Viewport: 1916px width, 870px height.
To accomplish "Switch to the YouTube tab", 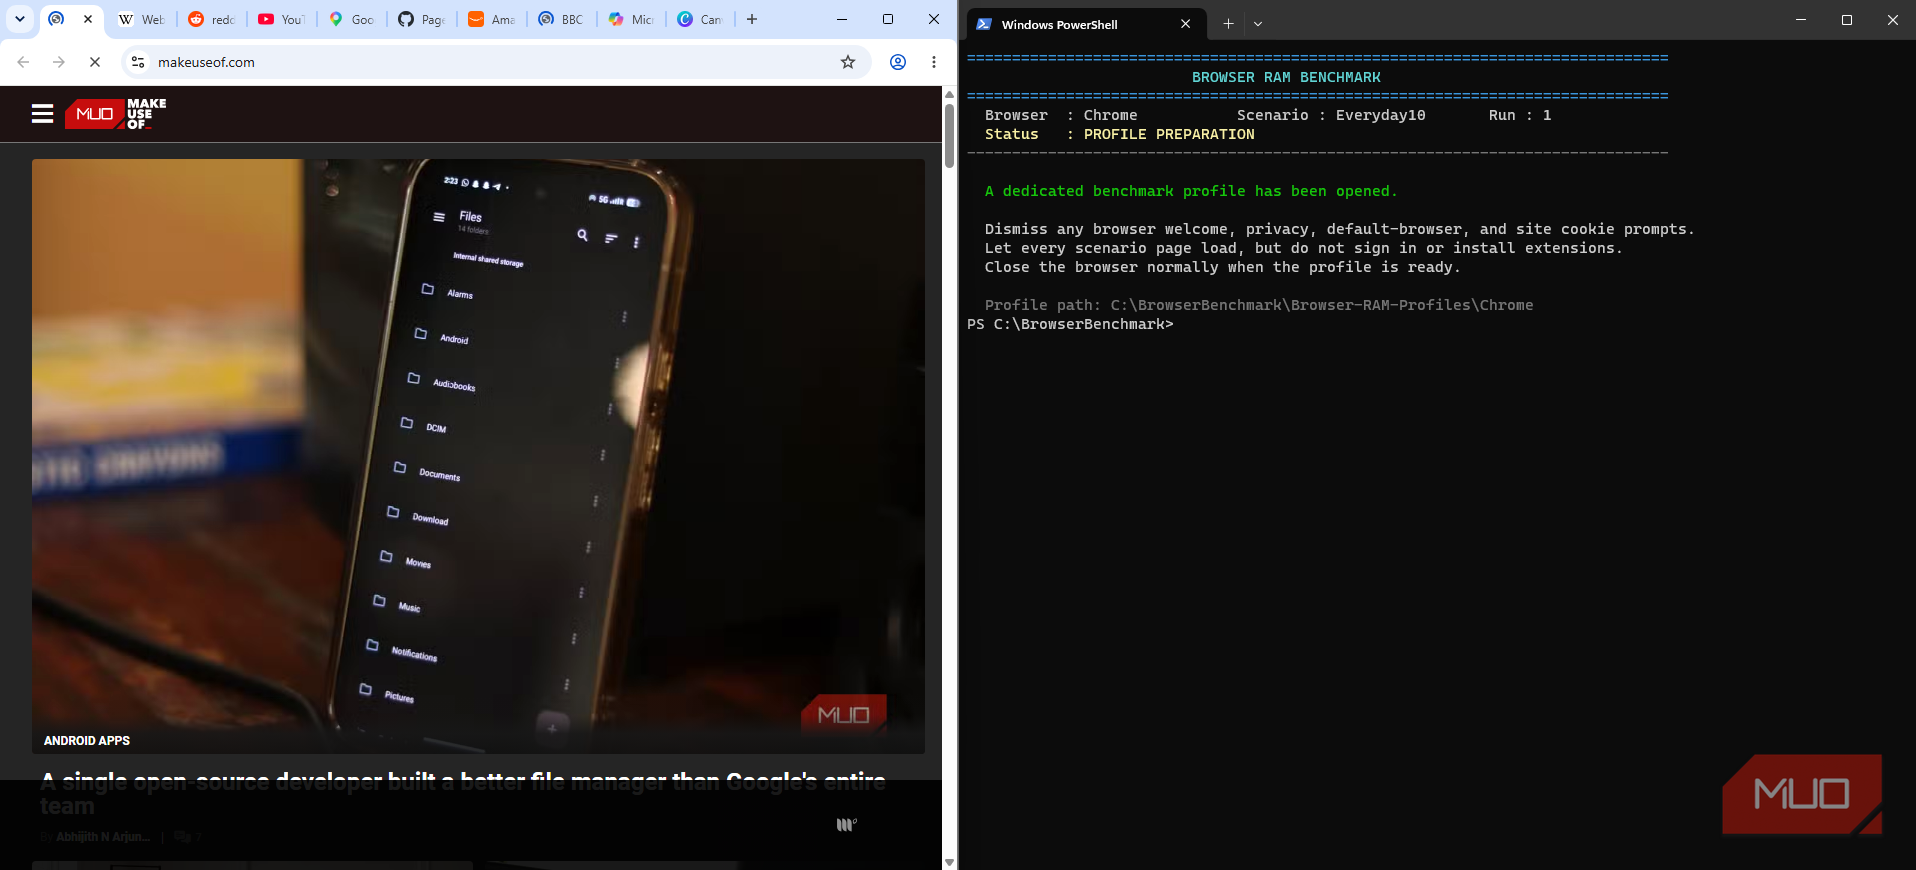I will 281,19.
